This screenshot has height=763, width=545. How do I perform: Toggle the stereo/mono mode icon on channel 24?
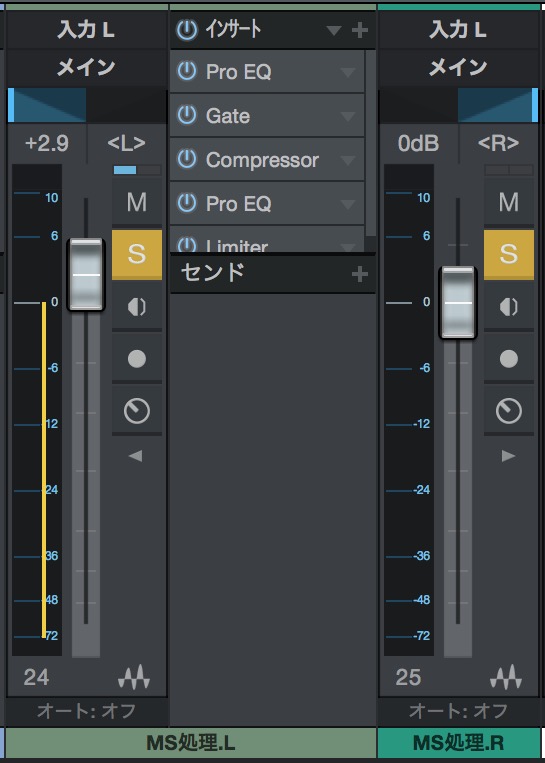pyautogui.click(x=137, y=307)
